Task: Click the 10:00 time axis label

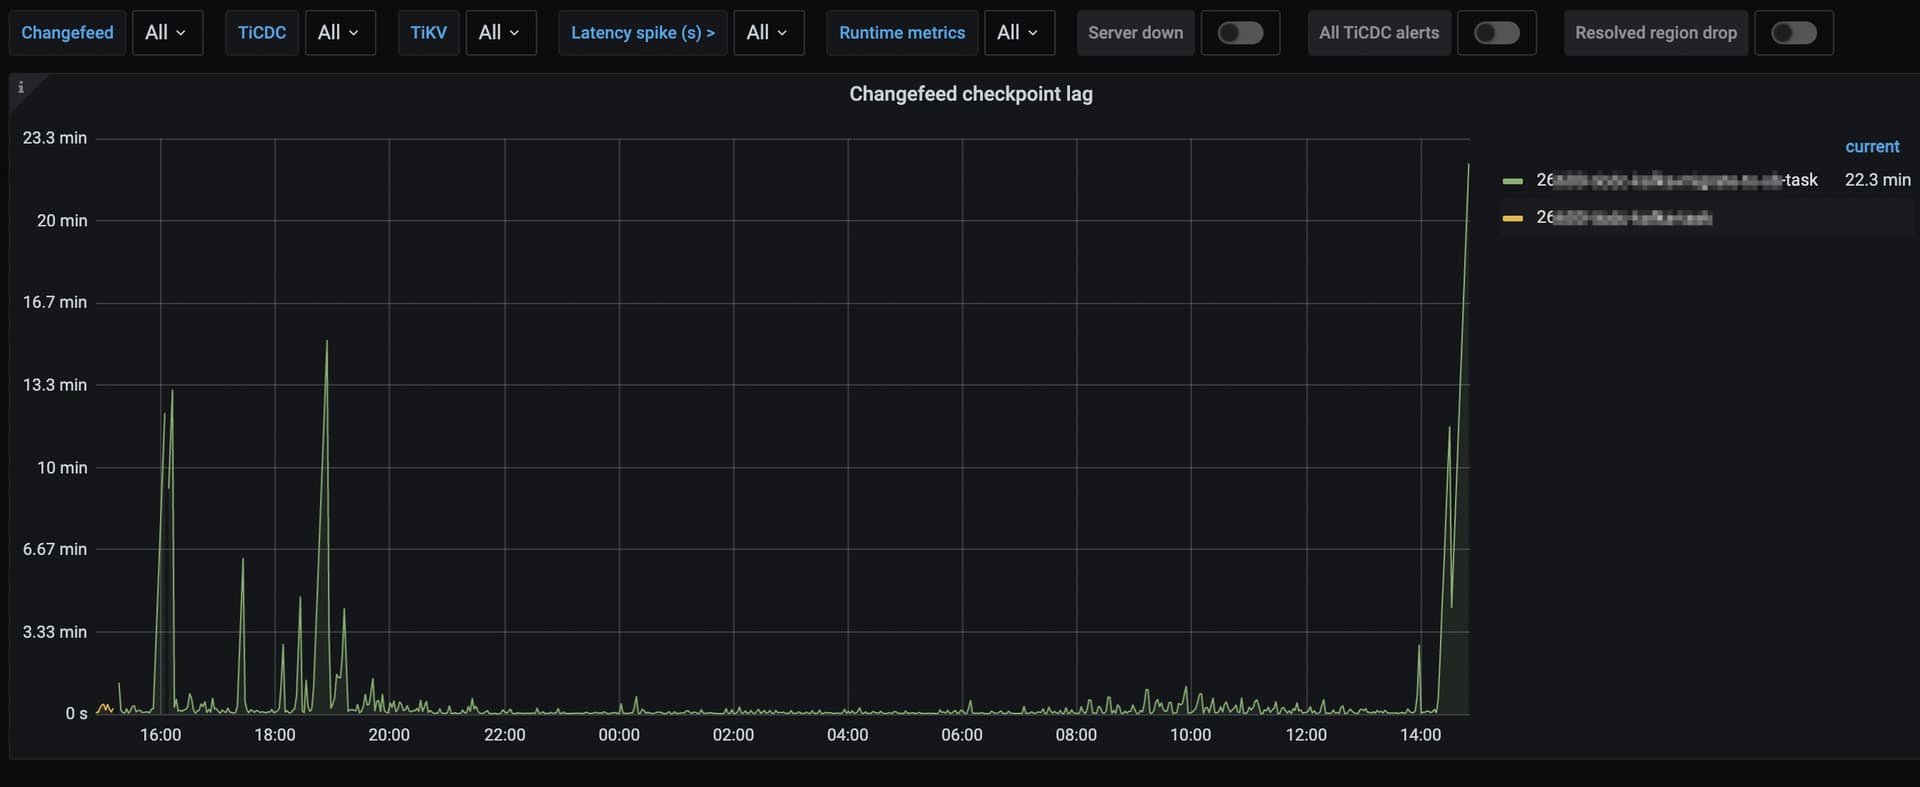Action: pyautogui.click(x=1190, y=735)
